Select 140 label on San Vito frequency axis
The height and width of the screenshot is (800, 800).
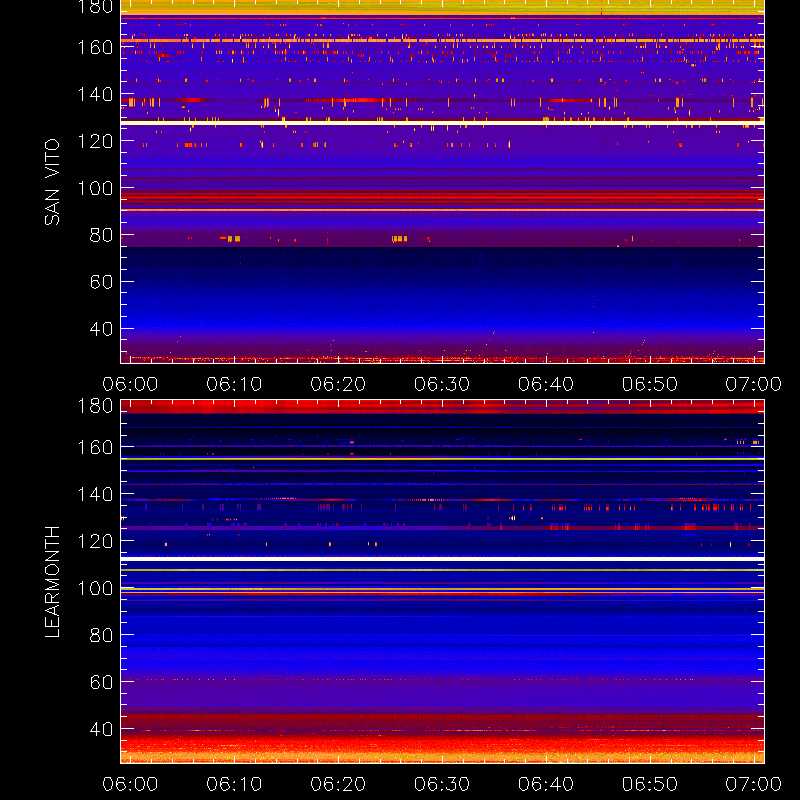[x=95, y=94]
